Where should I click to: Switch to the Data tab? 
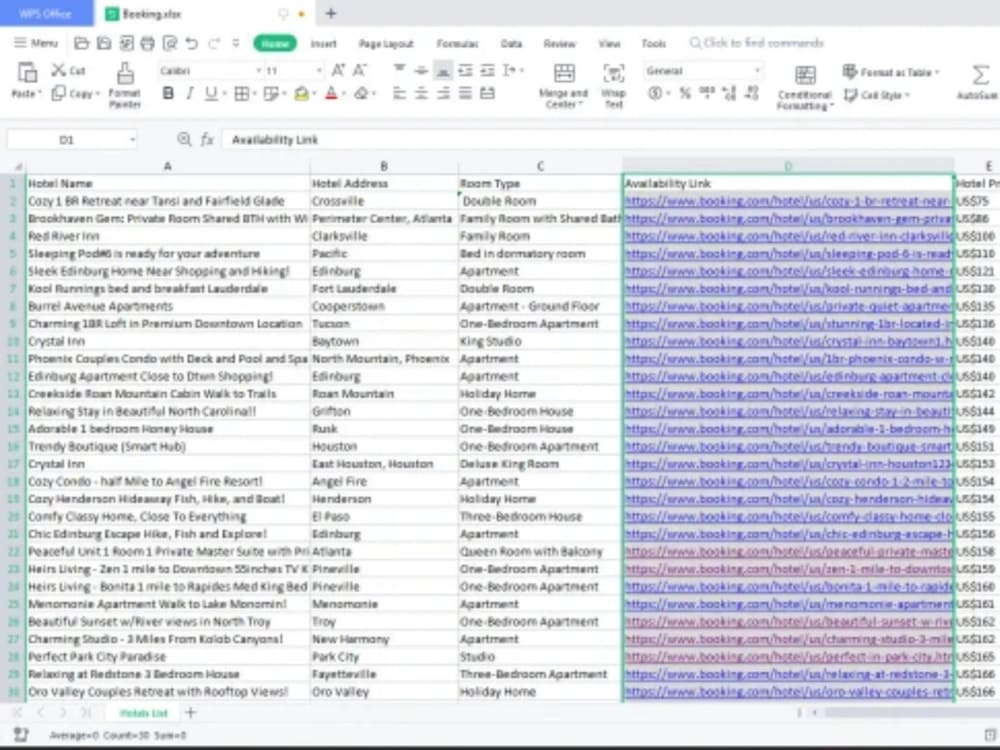[511, 43]
